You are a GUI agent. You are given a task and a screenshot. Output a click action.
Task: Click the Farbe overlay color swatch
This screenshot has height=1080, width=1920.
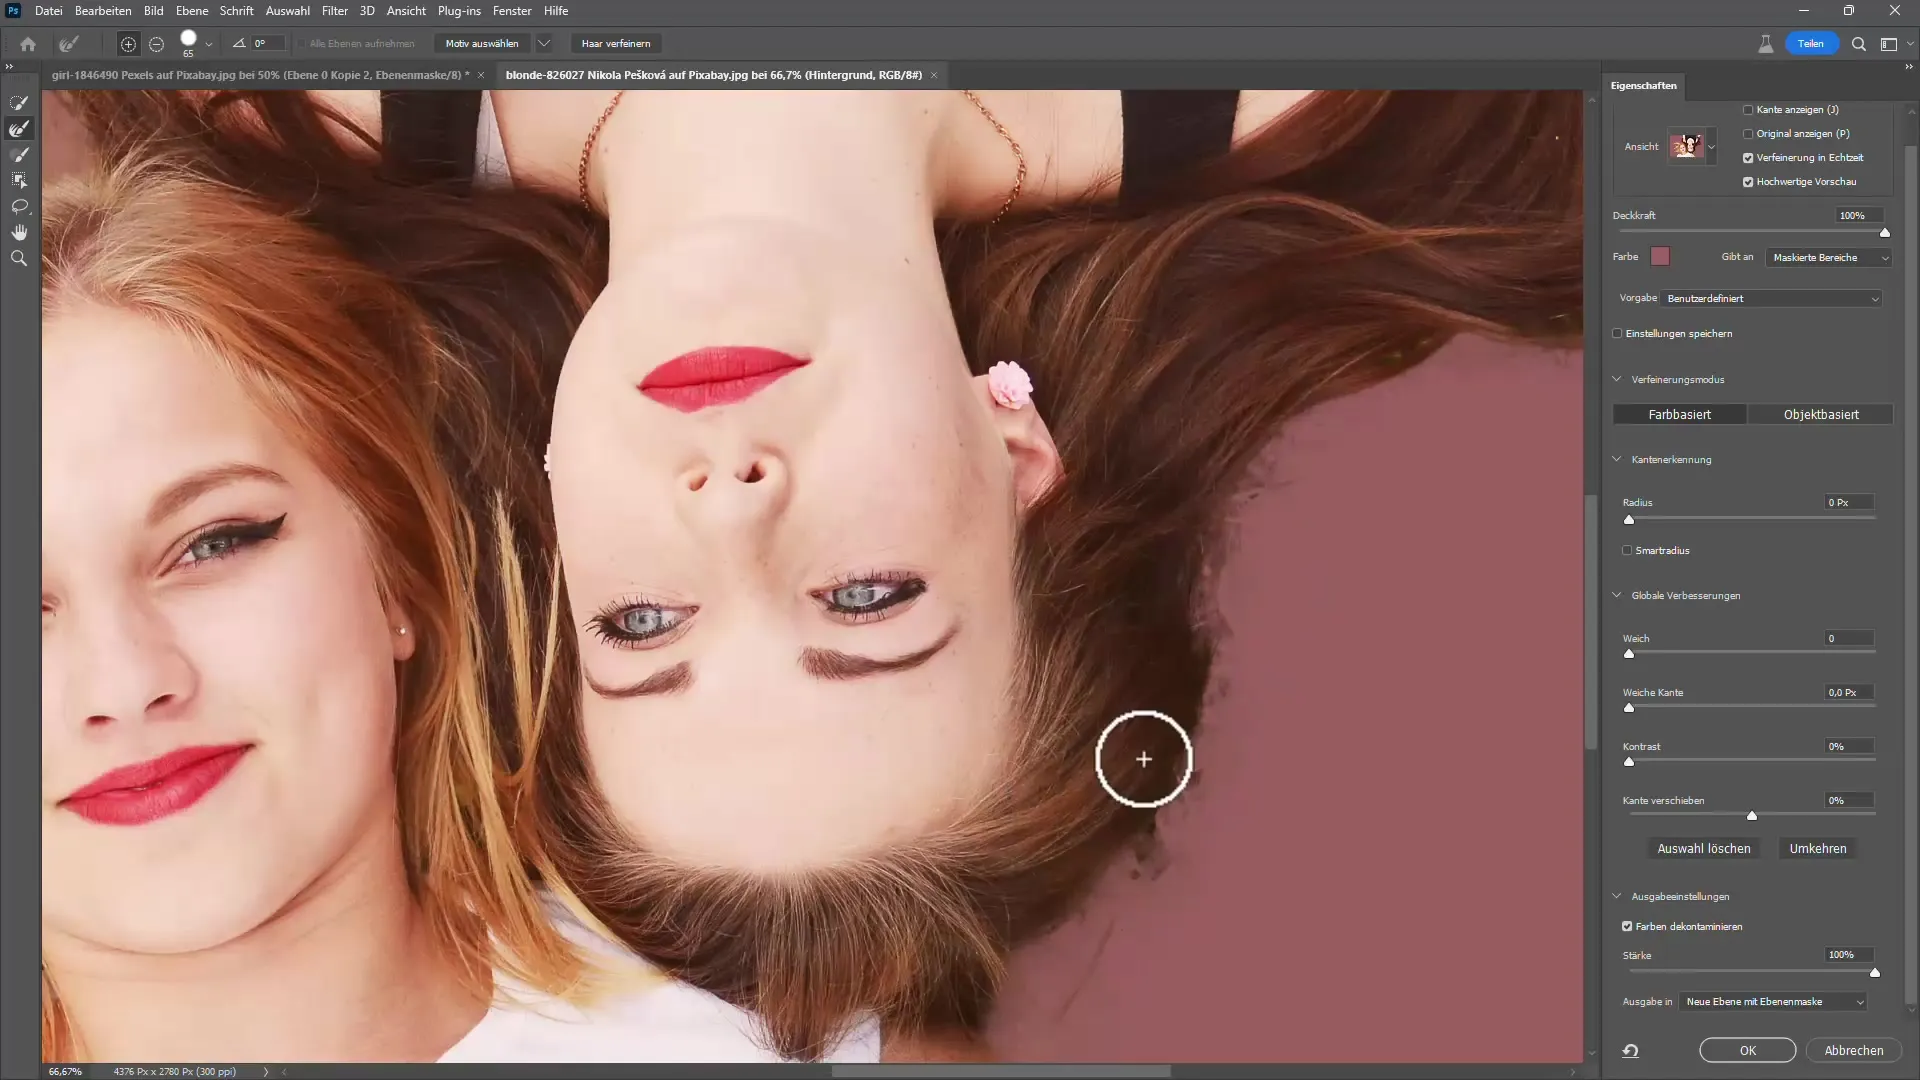pos(1660,257)
